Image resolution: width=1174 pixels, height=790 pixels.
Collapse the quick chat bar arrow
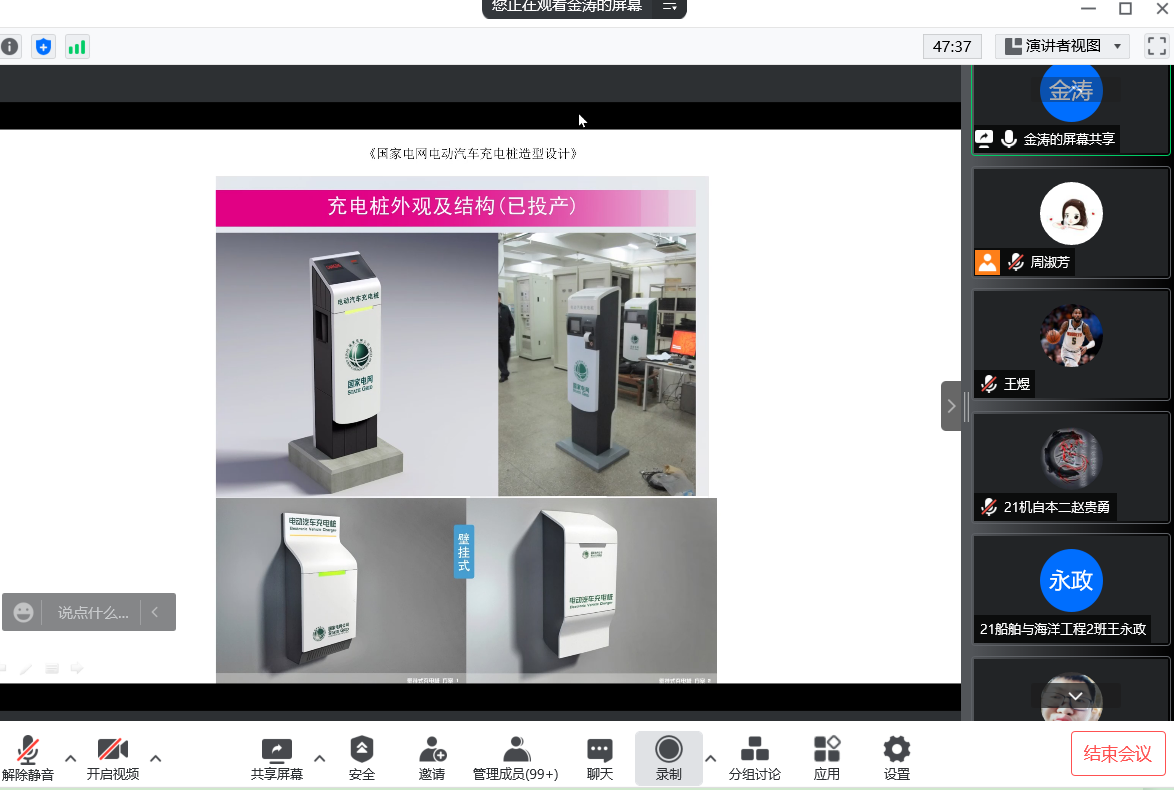pos(155,612)
